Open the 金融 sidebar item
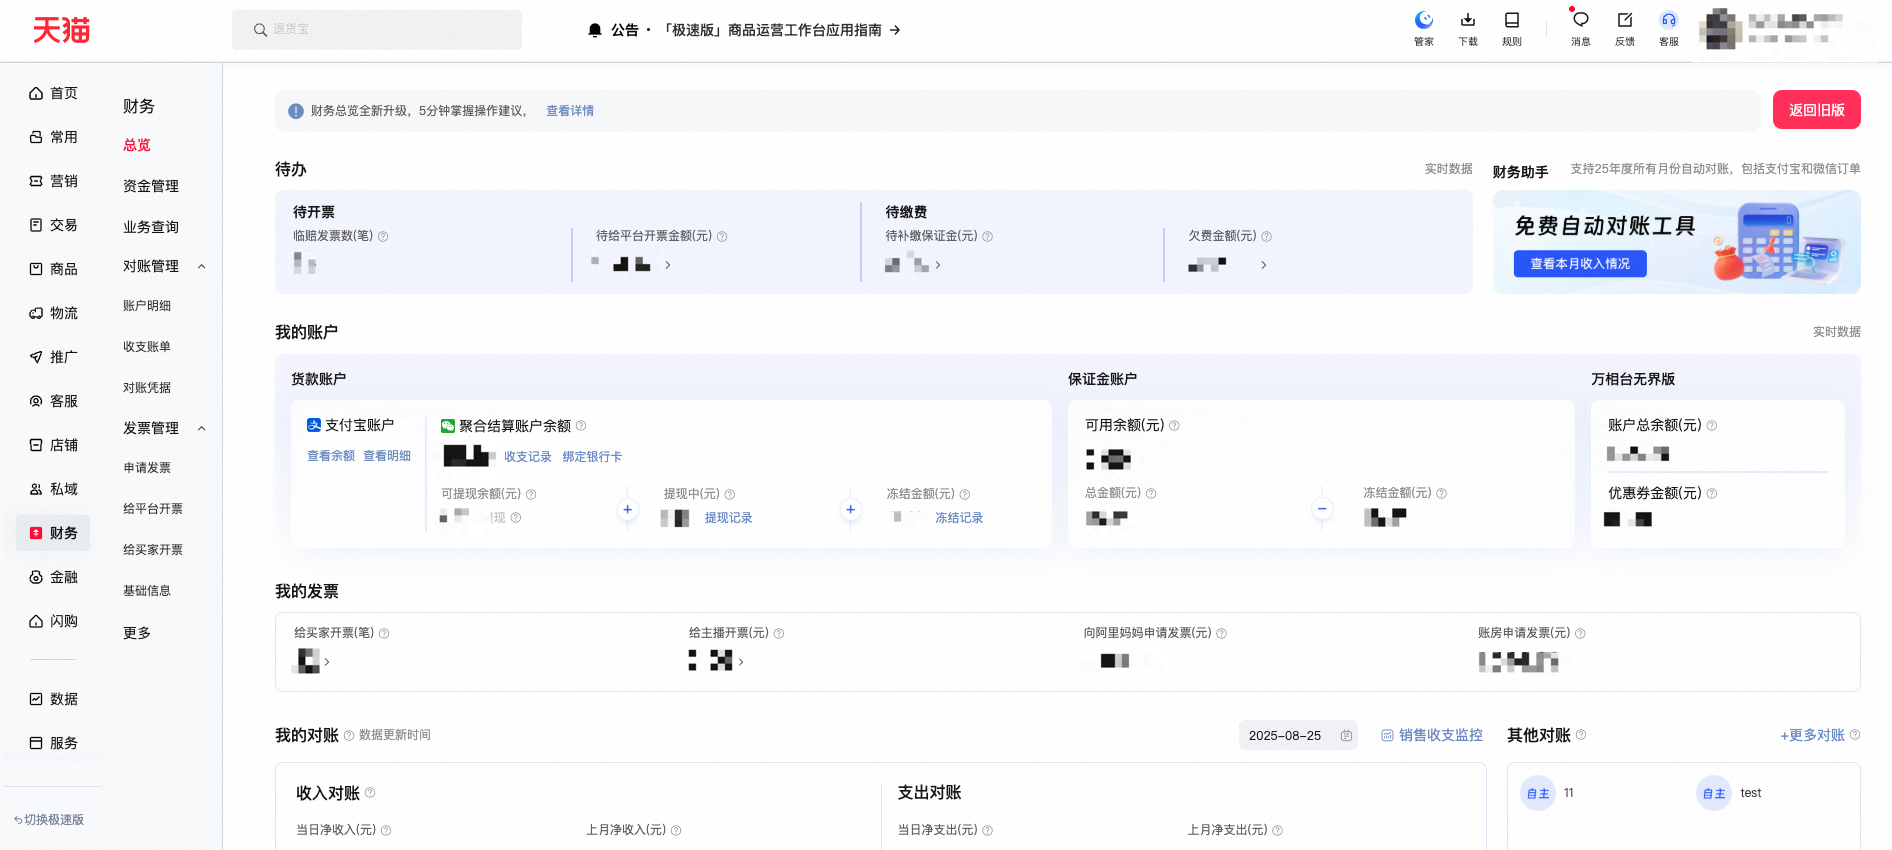The height and width of the screenshot is (850, 1892). click(x=53, y=577)
